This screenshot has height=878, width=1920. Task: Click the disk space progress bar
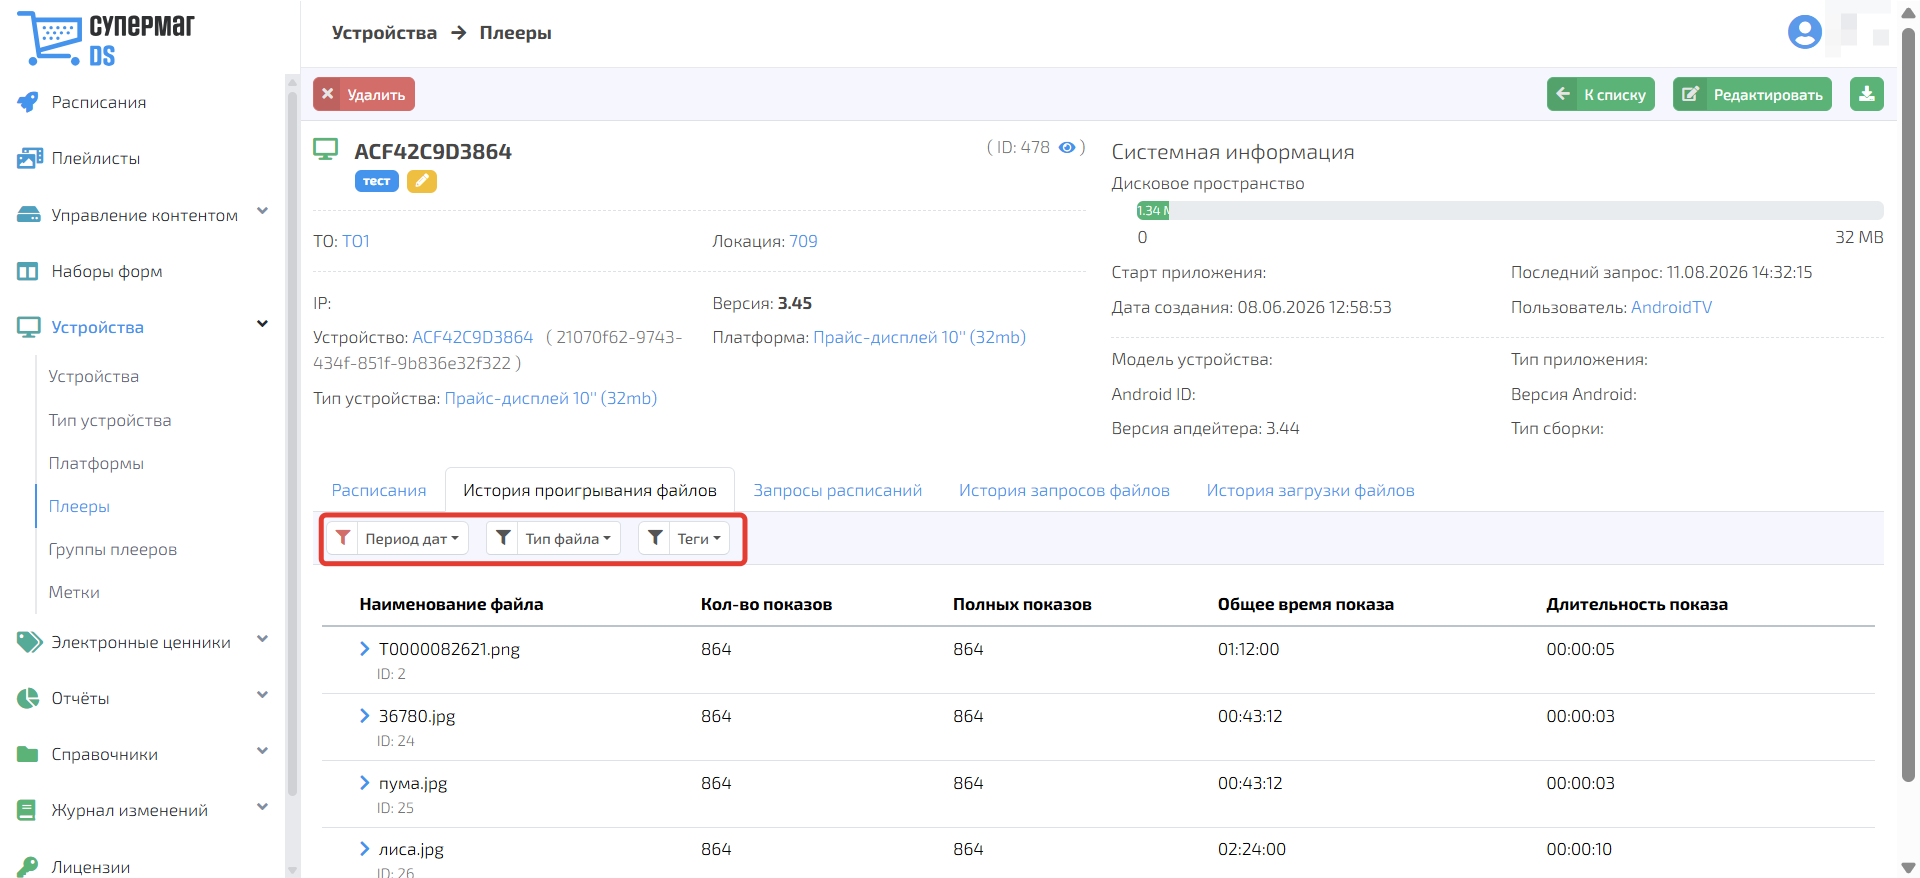click(1510, 210)
